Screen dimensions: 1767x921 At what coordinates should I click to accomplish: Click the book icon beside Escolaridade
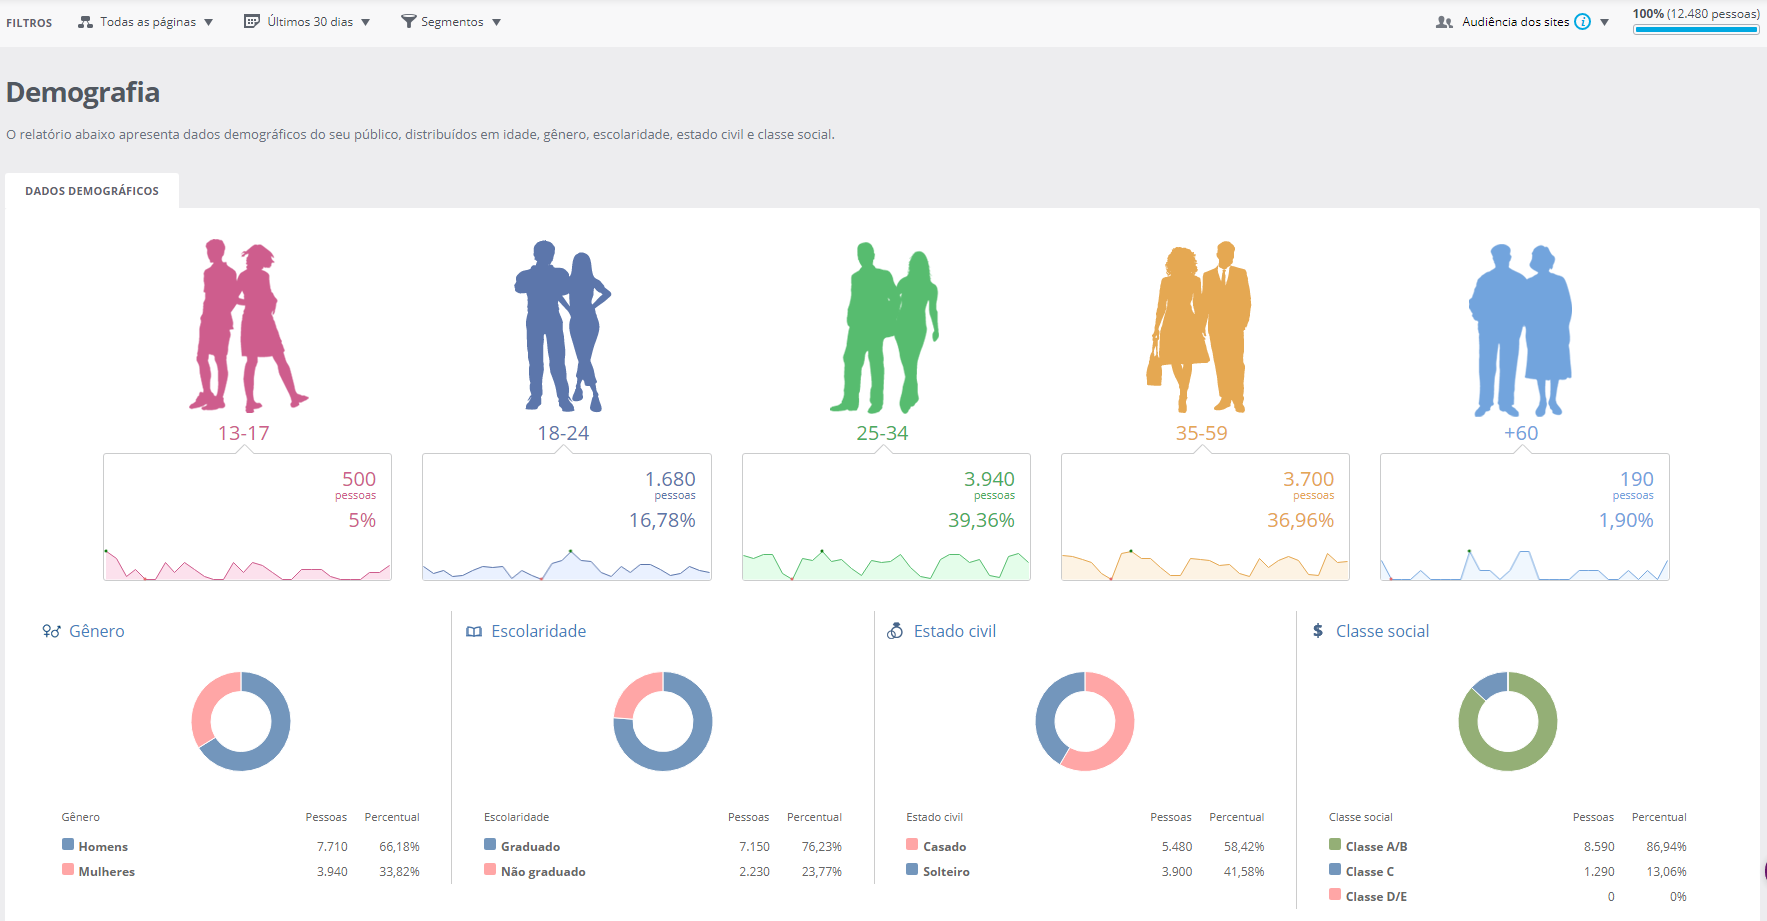pyautogui.click(x=474, y=632)
